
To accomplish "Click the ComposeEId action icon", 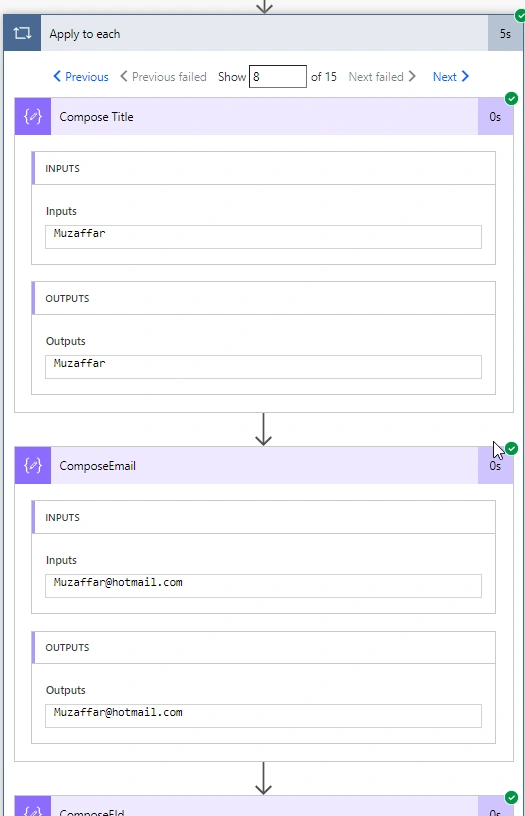I will tap(33, 807).
